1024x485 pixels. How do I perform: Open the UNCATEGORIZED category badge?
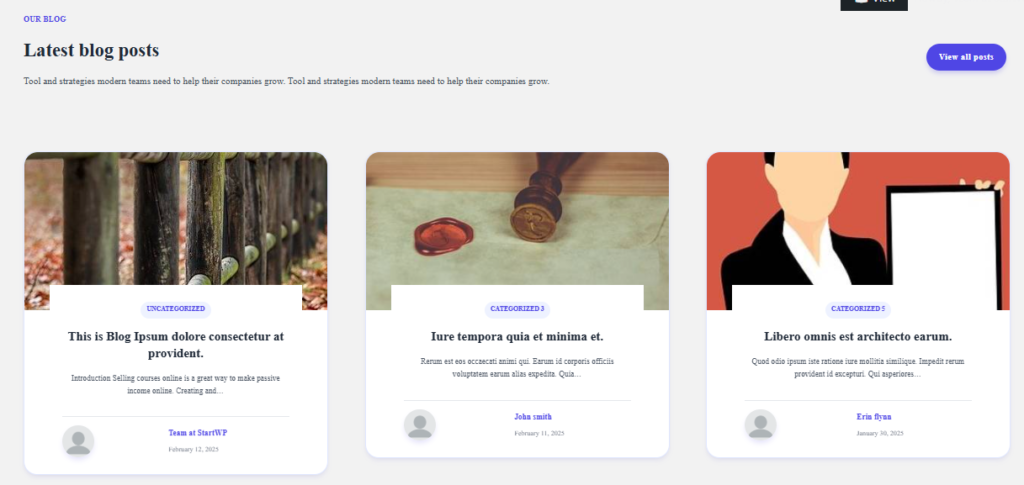(176, 309)
